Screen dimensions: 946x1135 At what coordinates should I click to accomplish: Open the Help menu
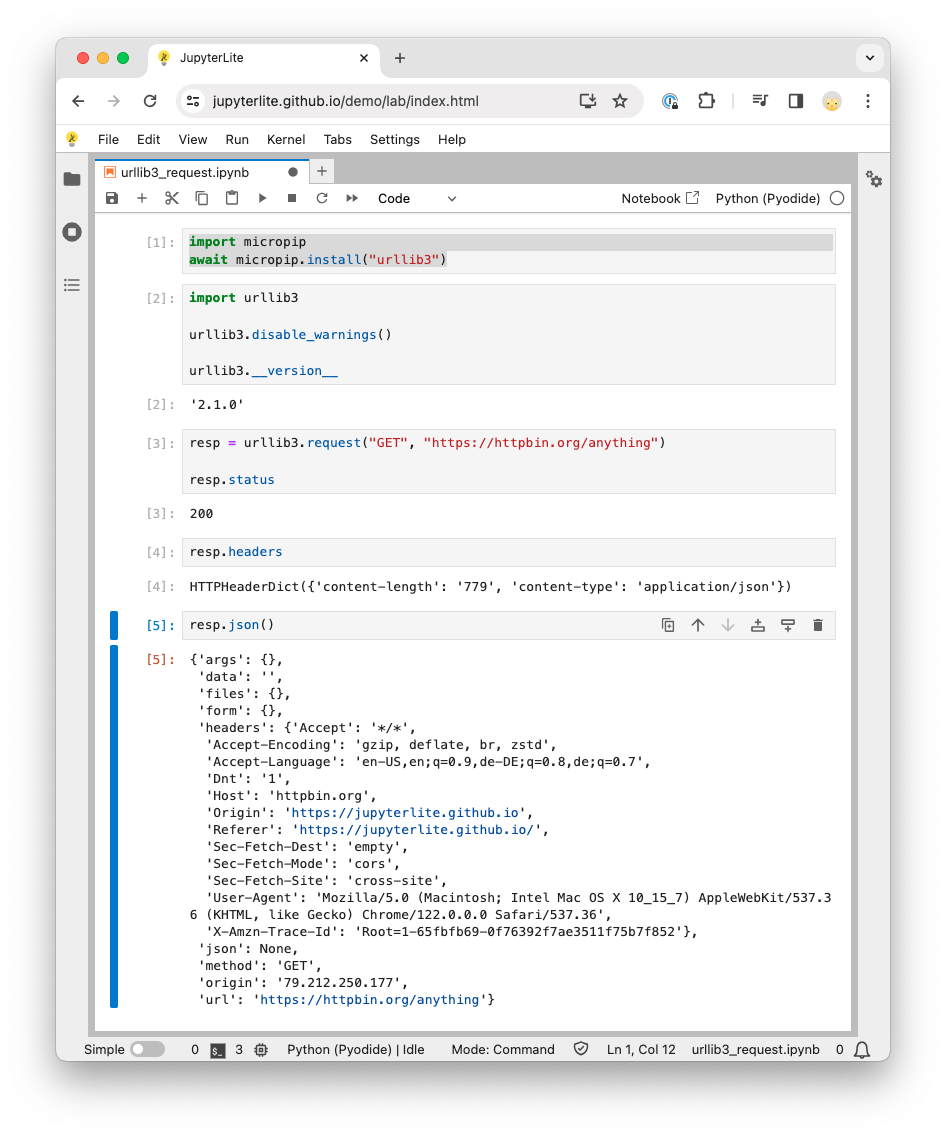(452, 140)
